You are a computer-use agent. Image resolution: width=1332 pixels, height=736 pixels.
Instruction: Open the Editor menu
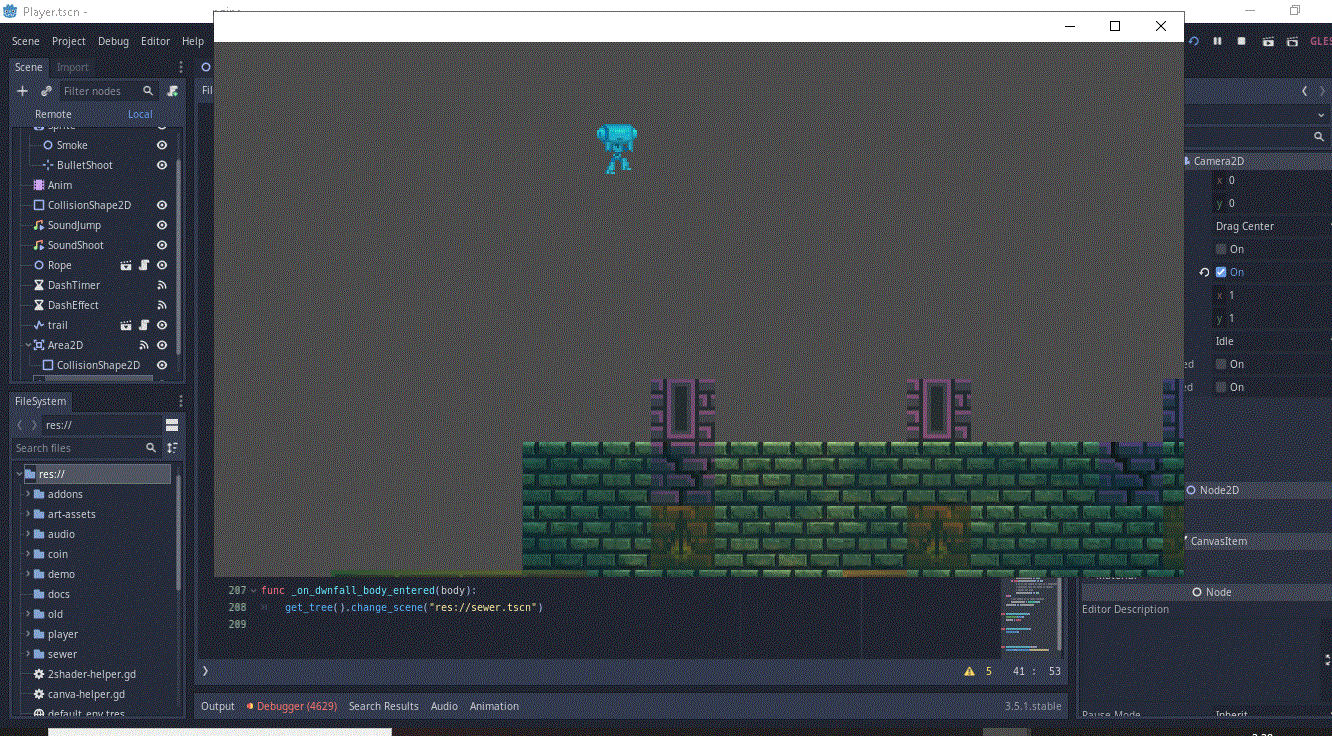[155, 41]
